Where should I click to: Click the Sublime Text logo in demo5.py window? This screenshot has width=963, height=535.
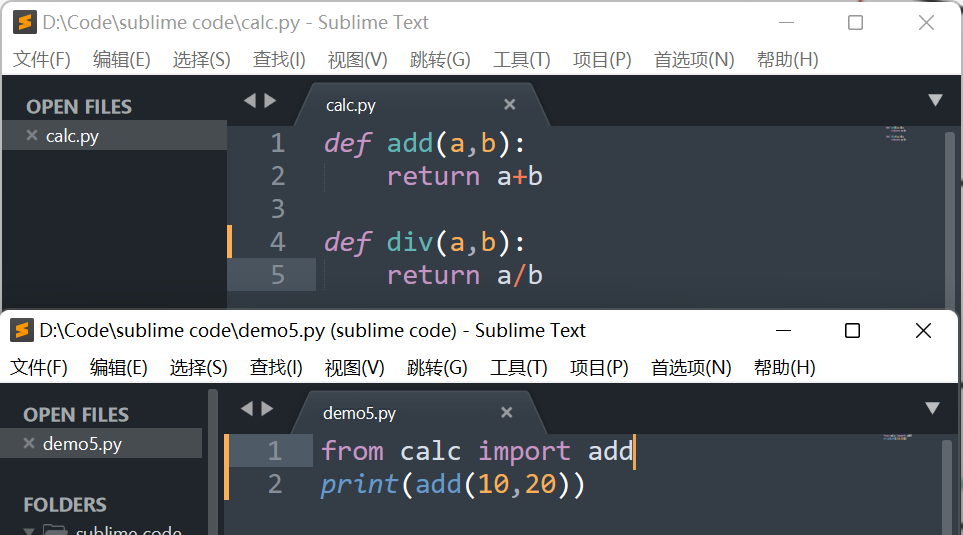coord(21,330)
